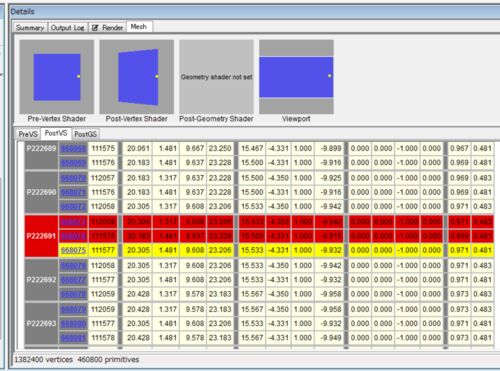Viewport: 500px width, 371px height.
Task: Open the Render tab
Action: pyautogui.click(x=108, y=28)
